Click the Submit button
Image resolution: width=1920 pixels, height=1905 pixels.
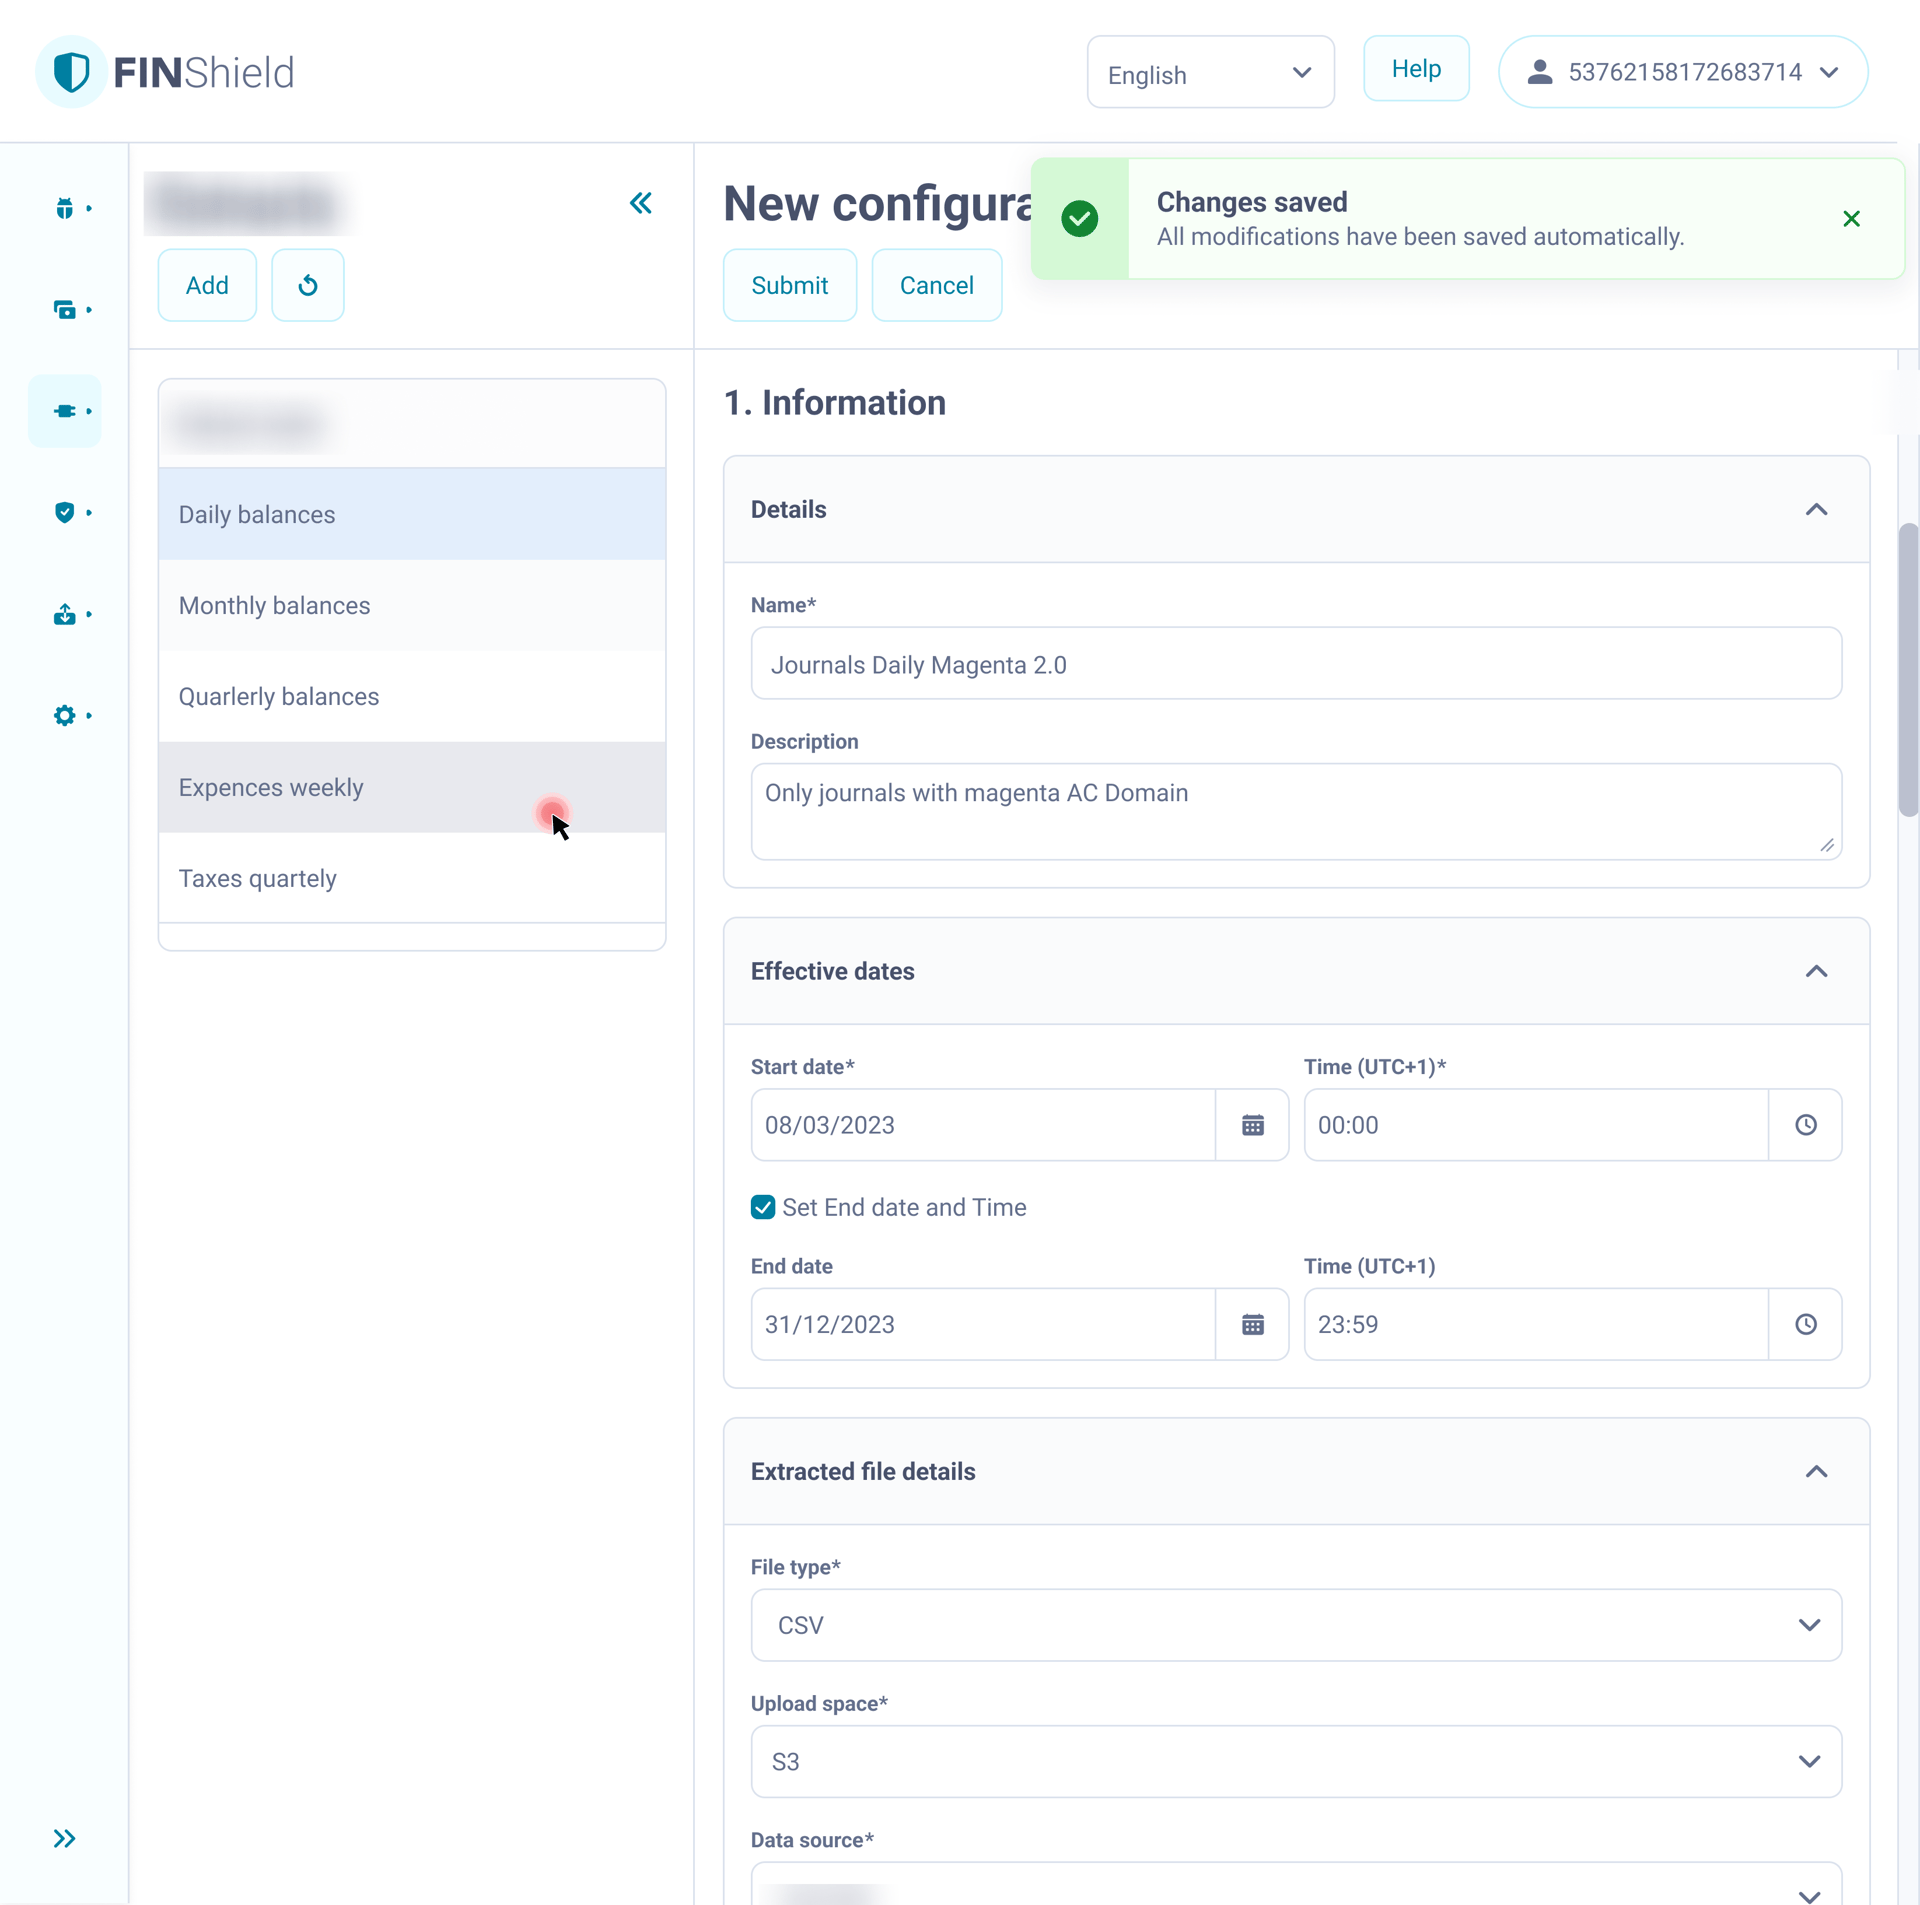click(x=789, y=286)
